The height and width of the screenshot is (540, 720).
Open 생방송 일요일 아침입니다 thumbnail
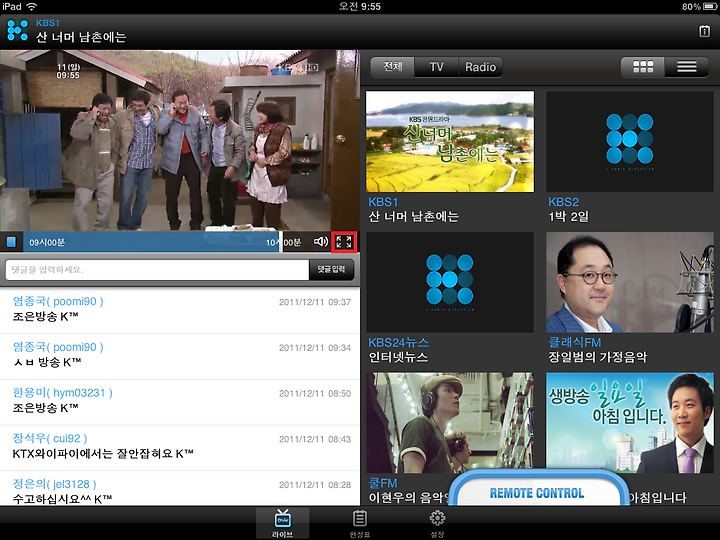coord(630,423)
